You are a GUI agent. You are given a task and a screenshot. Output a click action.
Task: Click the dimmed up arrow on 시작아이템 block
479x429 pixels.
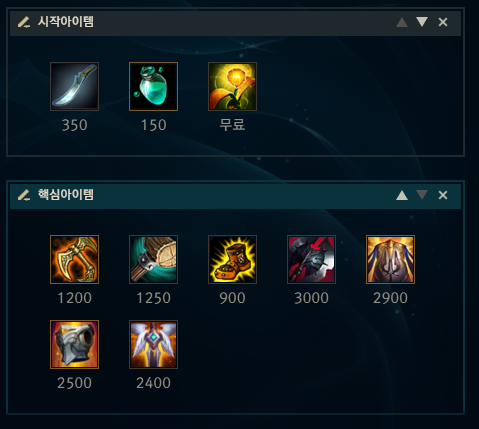tap(402, 22)
